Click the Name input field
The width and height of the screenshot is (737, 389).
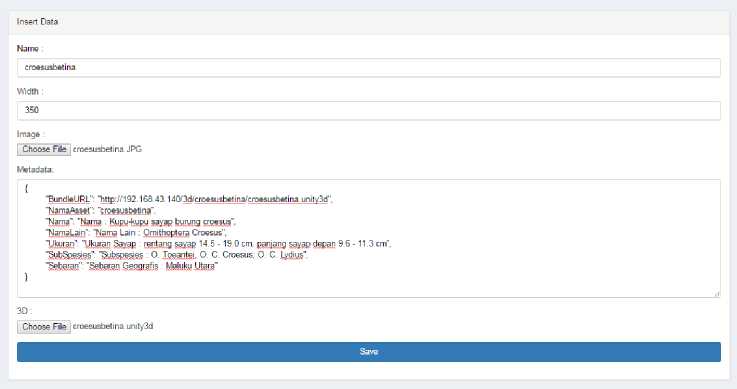[368, 68]
